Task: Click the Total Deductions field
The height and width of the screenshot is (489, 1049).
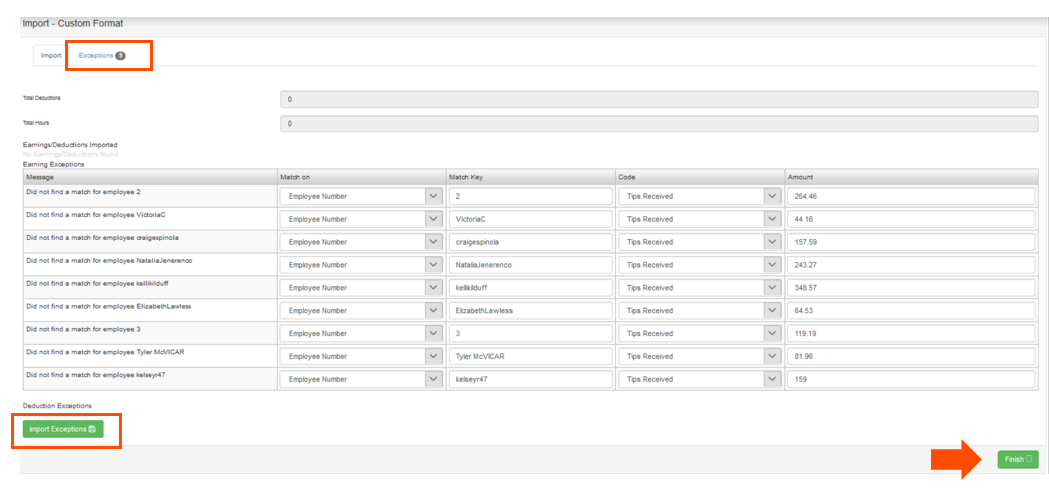Action: pyautogui.click(x=661, y=99)
